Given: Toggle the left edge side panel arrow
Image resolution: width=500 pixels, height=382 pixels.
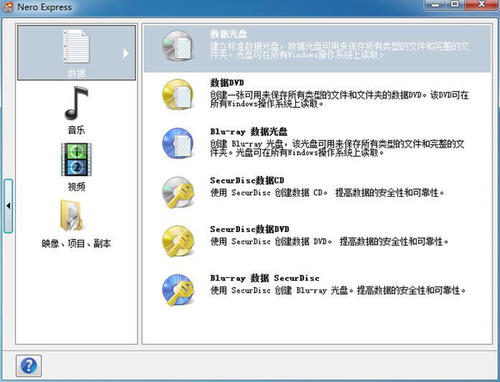Looking at the screenshot, I should pyautogui.click(x=8, y=206).
